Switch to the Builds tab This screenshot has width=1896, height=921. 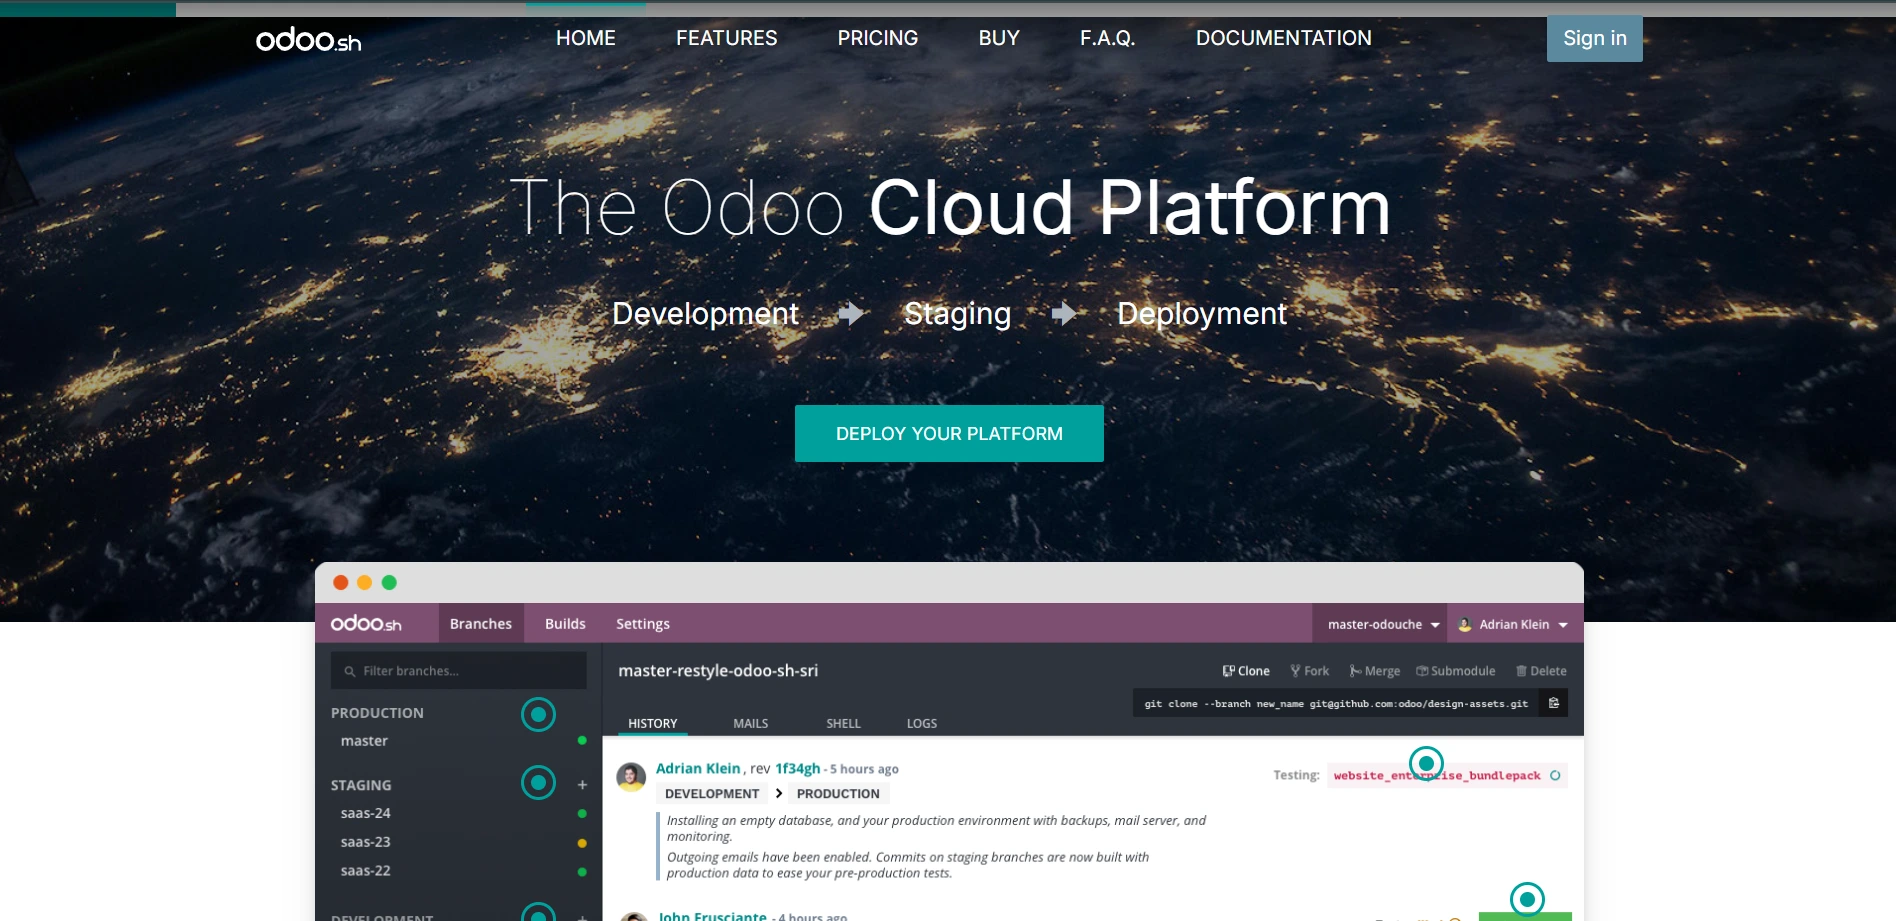coord(565,624)
